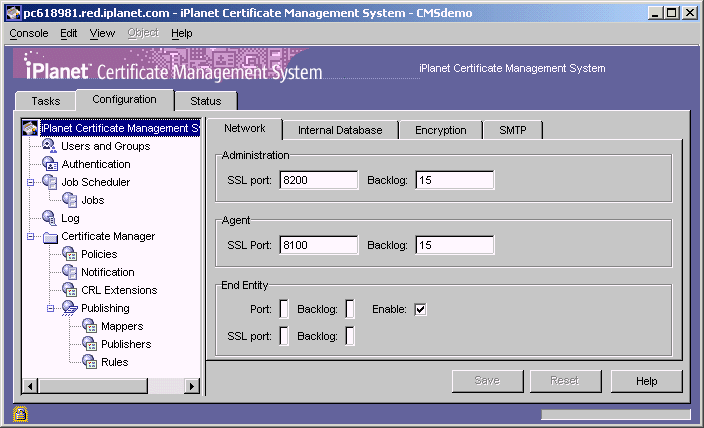
Task: Click the Authentication node icon
Action: point(49,164)
